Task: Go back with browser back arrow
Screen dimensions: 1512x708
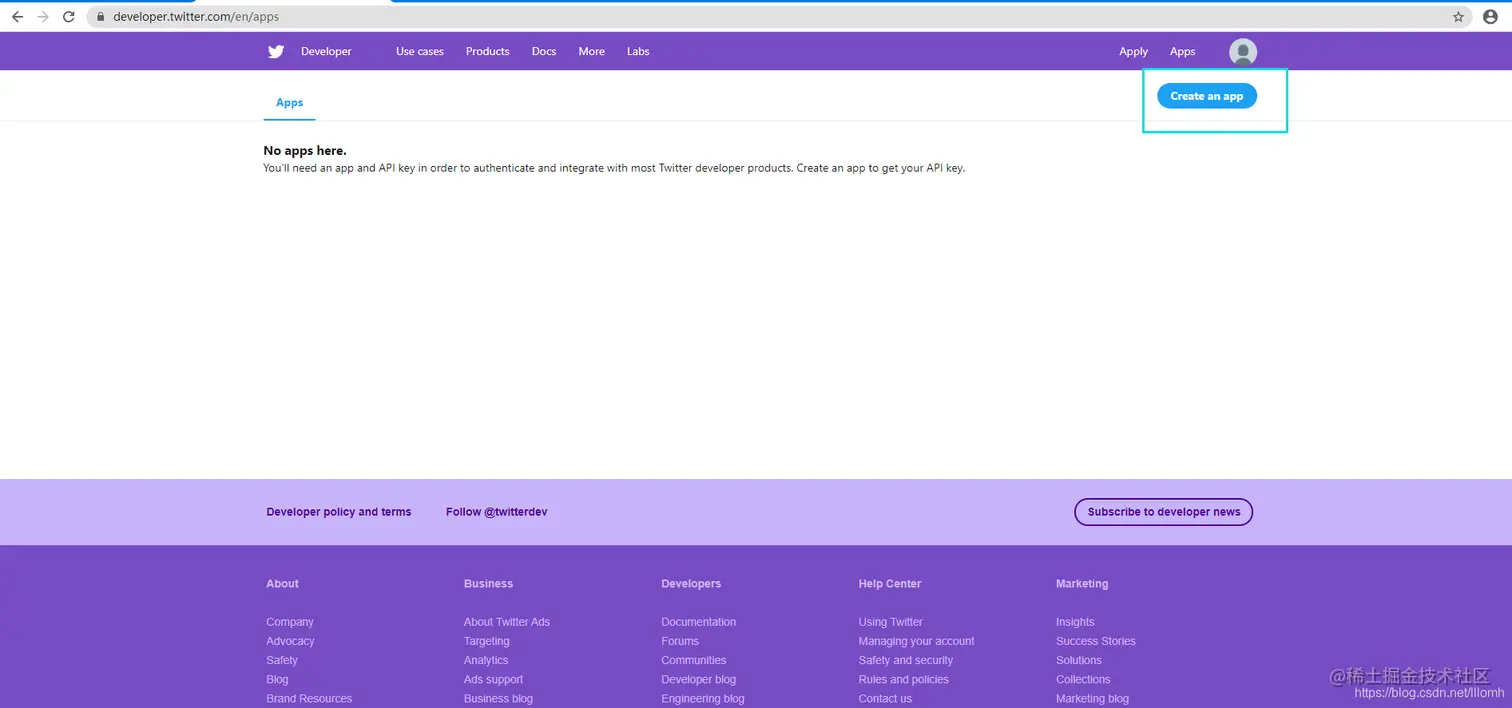Action: coord(17,17)
